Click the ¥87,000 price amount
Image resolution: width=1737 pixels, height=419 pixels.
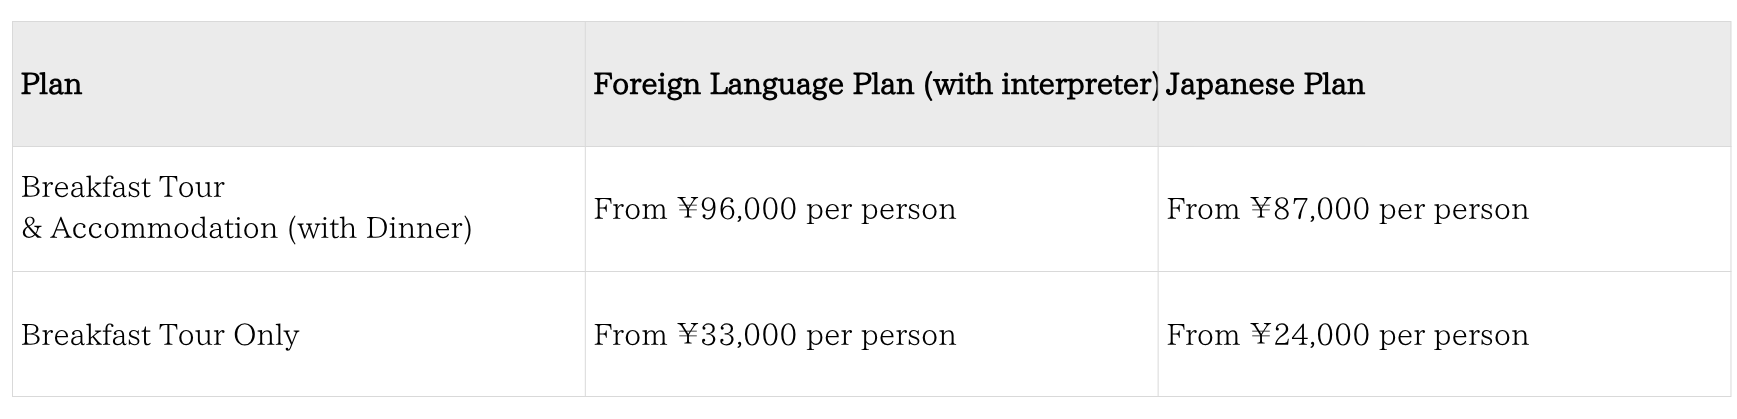click(1310, 209)
